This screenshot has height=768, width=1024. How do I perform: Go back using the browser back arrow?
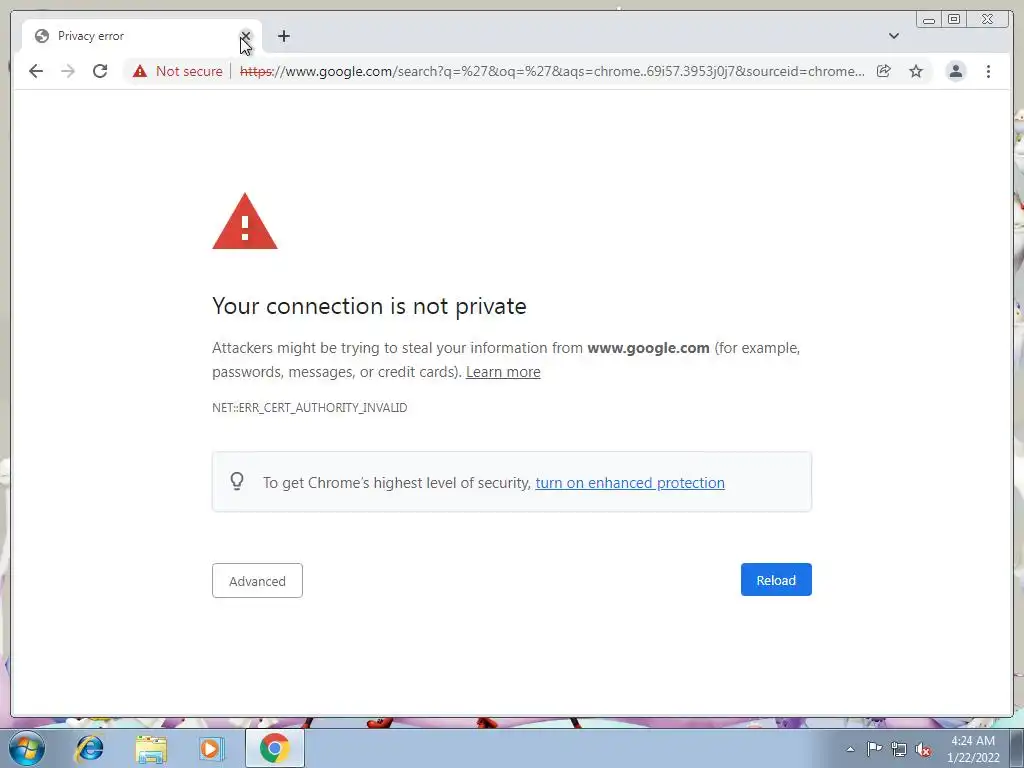point(36,71)
